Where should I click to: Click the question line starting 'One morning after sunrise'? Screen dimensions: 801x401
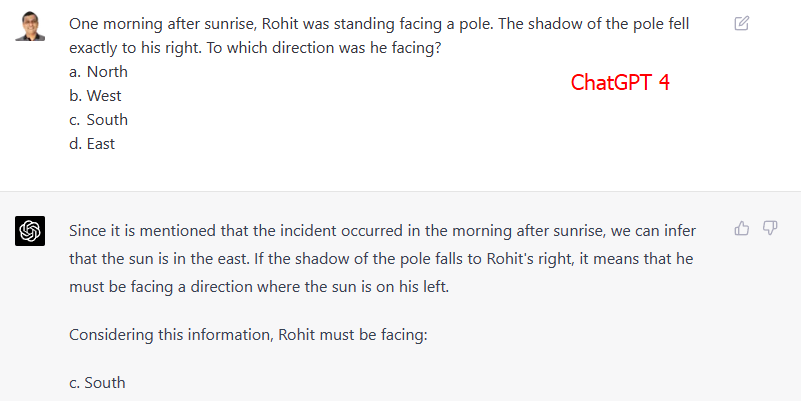[379, 24]
